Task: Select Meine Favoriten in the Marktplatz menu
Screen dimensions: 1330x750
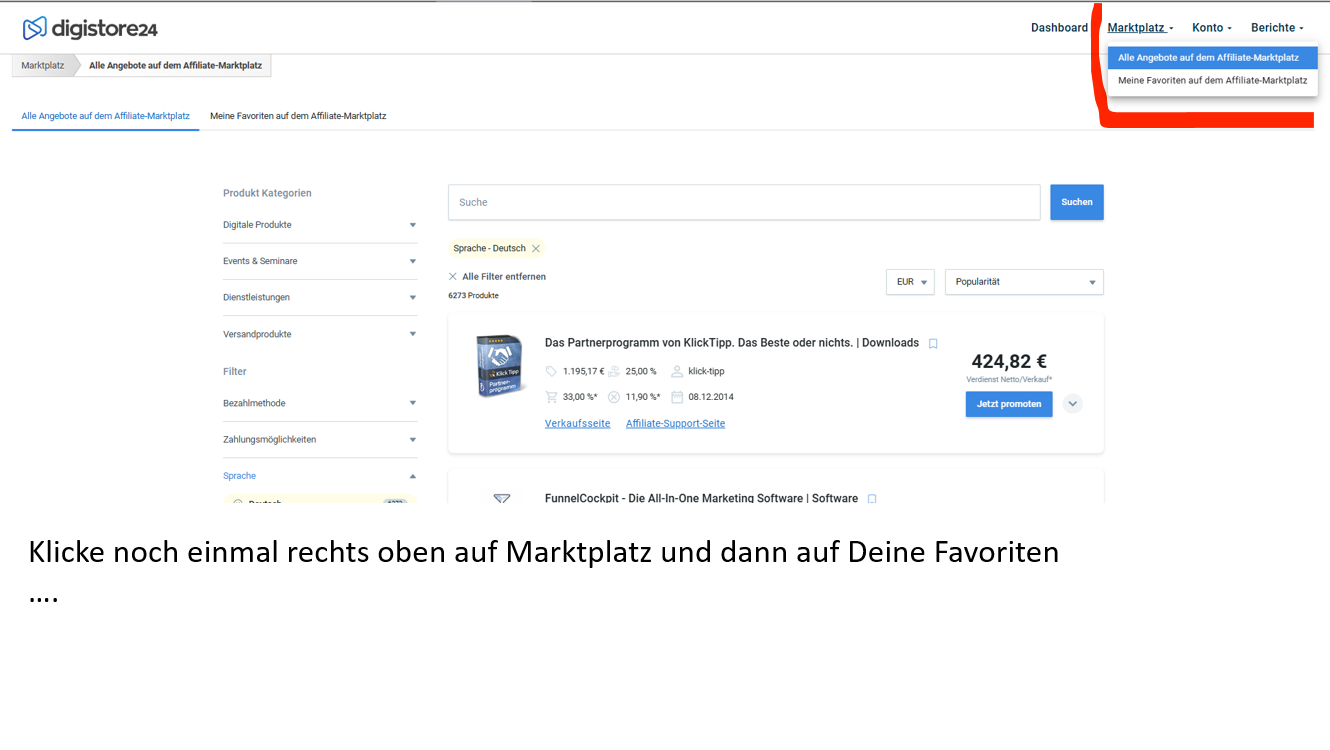Action: [x=1212, y=80]
